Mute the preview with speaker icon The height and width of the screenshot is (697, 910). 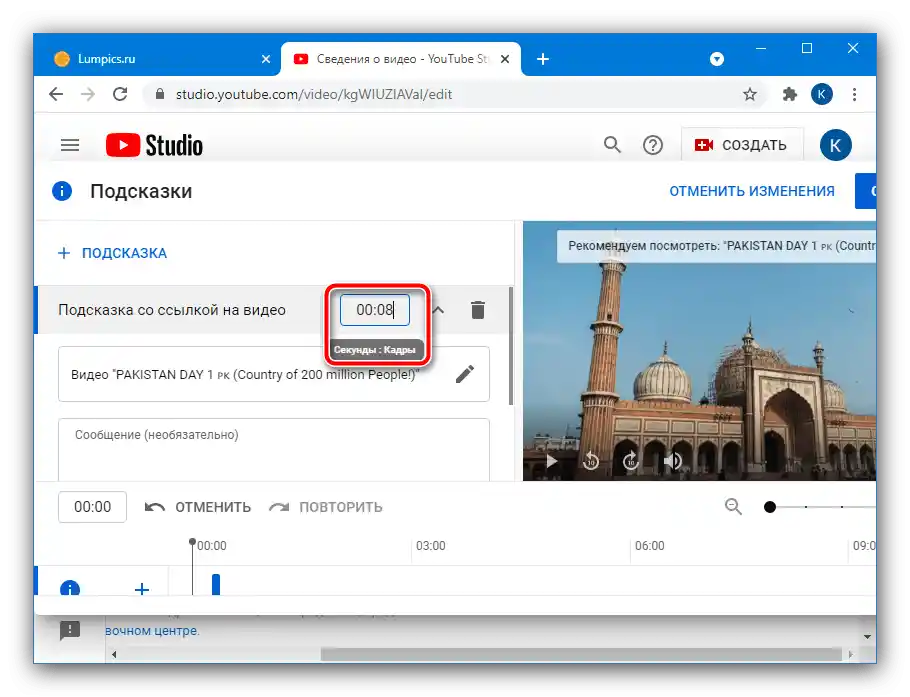(672, 461)
